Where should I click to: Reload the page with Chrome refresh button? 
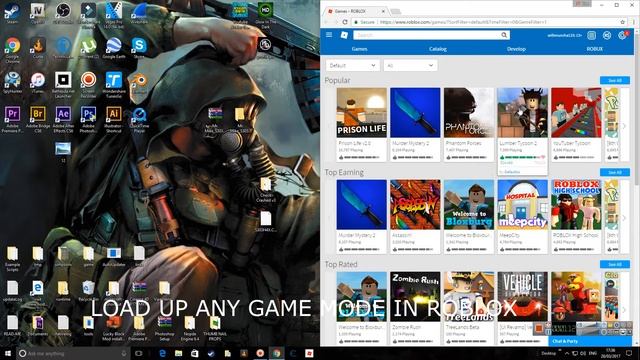click(x=345, y=22)
